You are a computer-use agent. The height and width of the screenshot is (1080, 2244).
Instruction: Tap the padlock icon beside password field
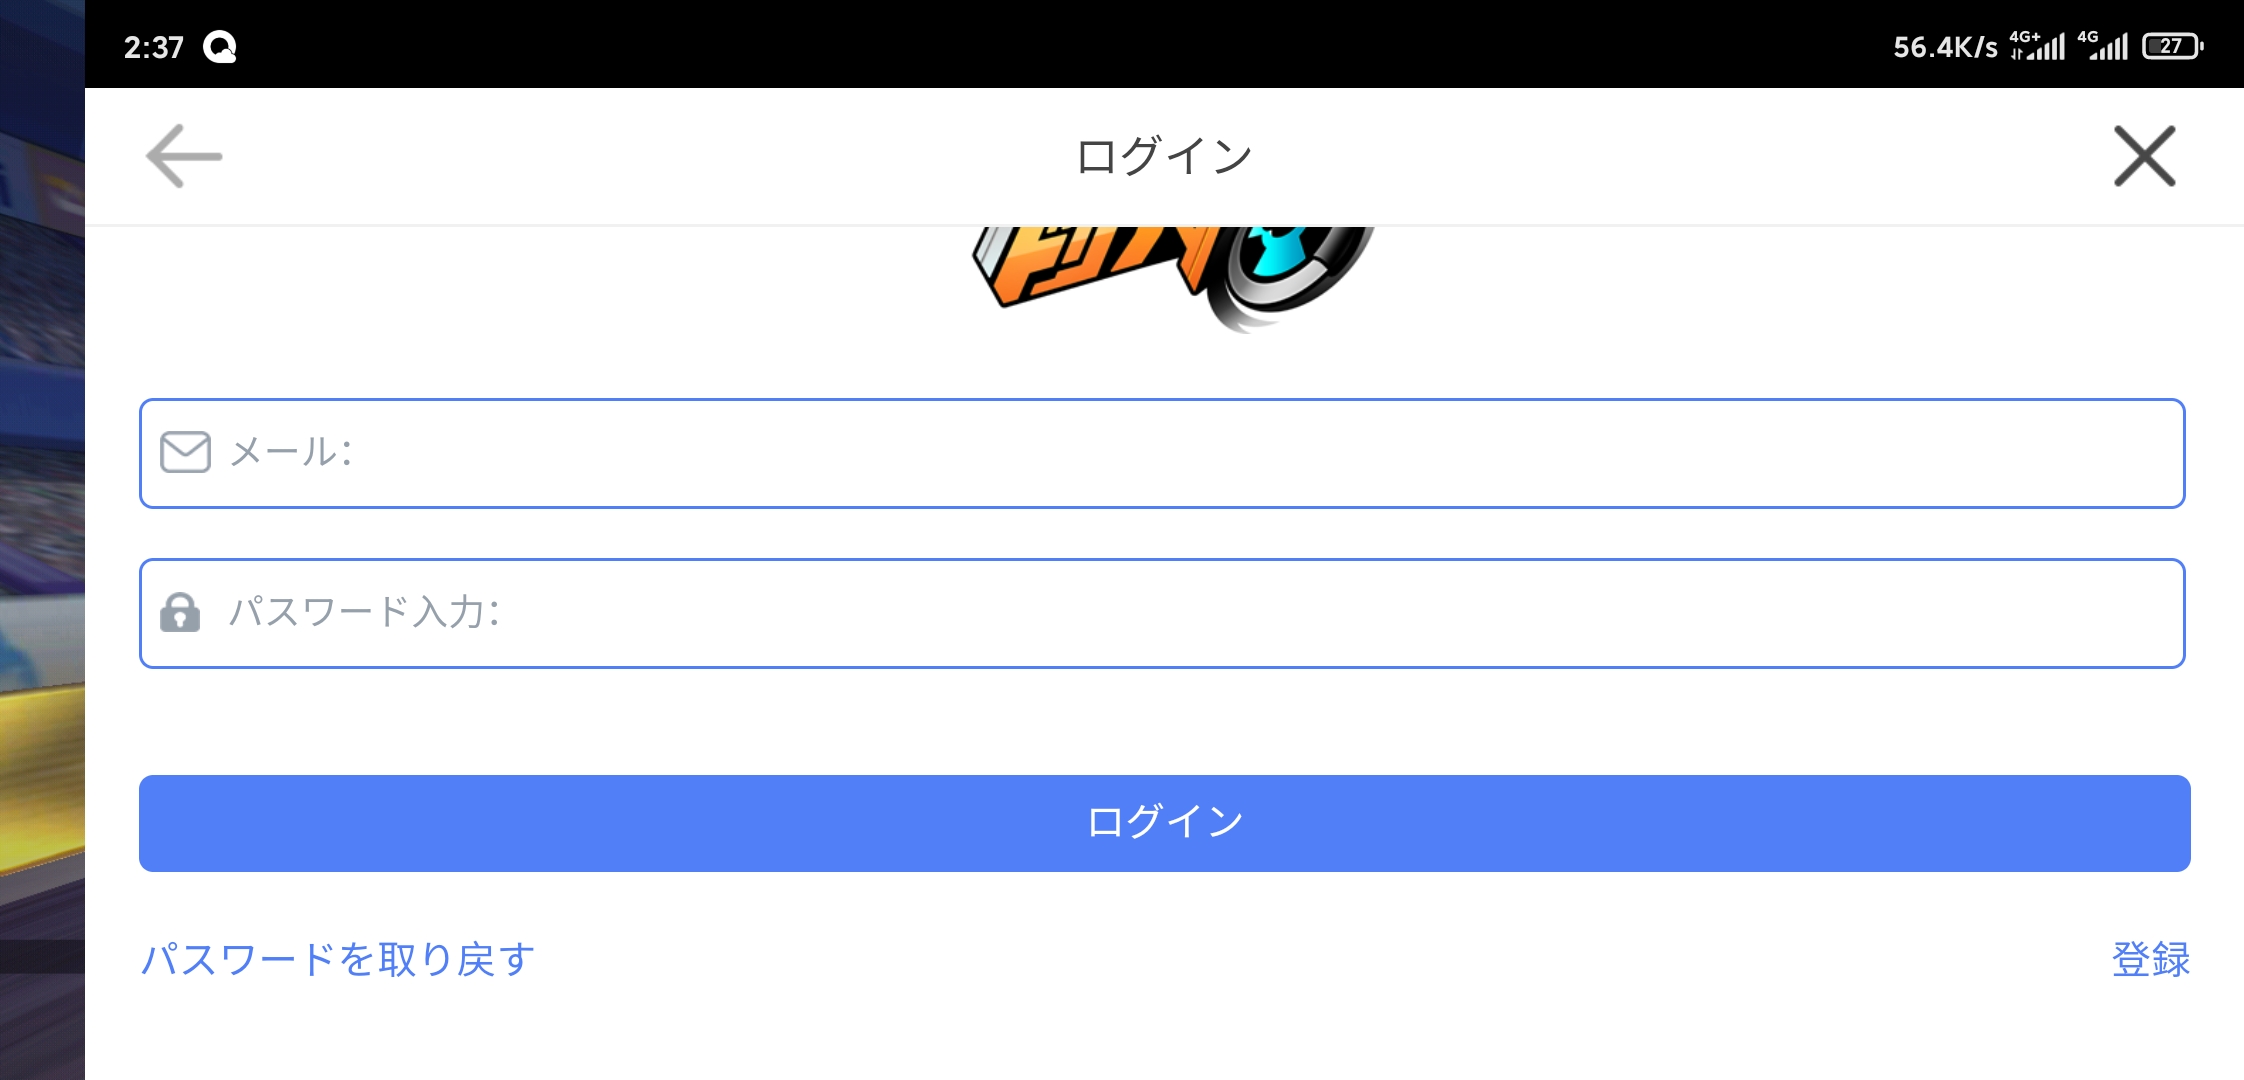pos(183,614)
